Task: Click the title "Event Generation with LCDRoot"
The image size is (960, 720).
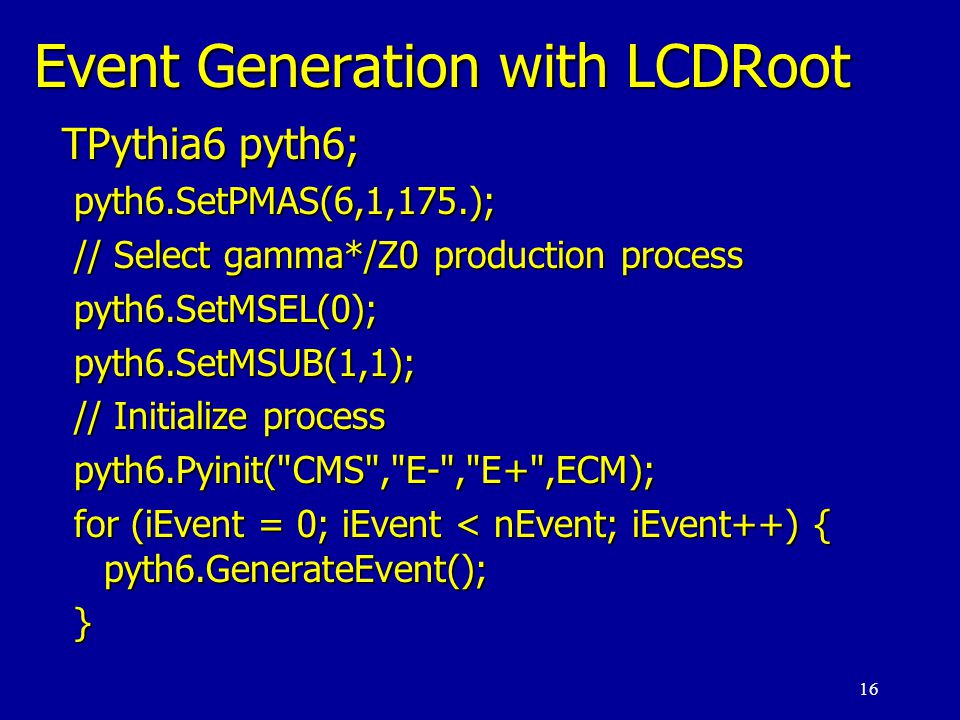Action: (x=443, y=66)
